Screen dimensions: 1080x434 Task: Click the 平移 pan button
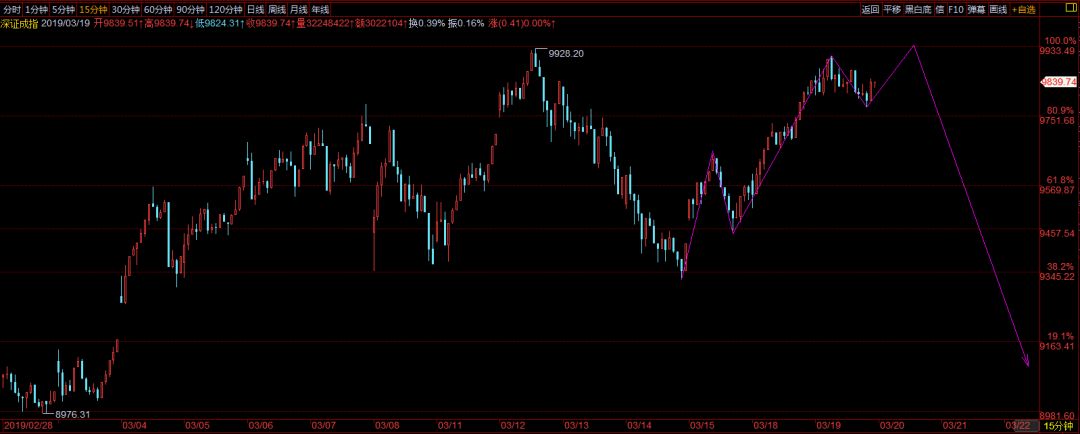(x=892, y=10)
